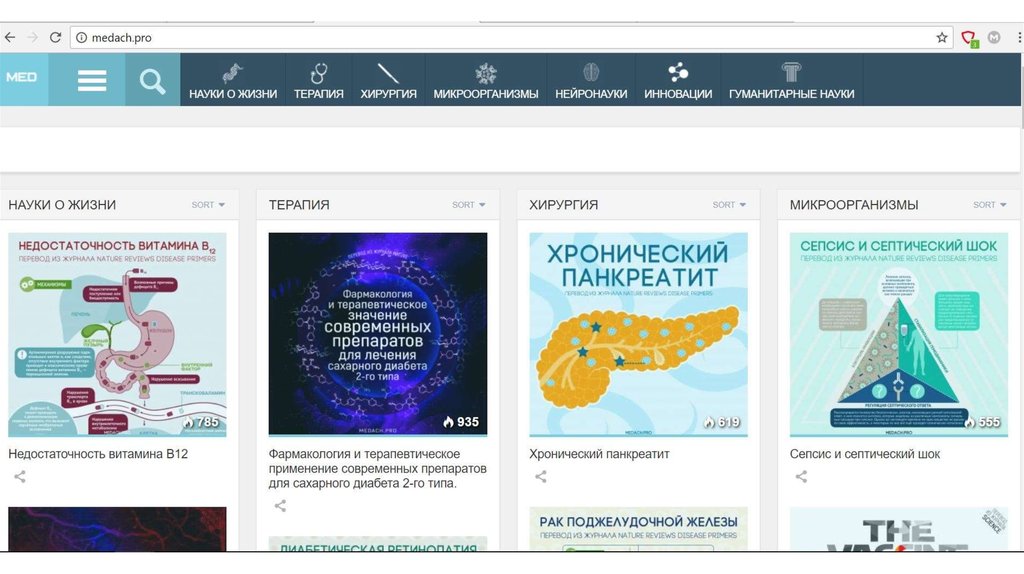
Task: Click the 785 views counter
Action: pos(200,423)
